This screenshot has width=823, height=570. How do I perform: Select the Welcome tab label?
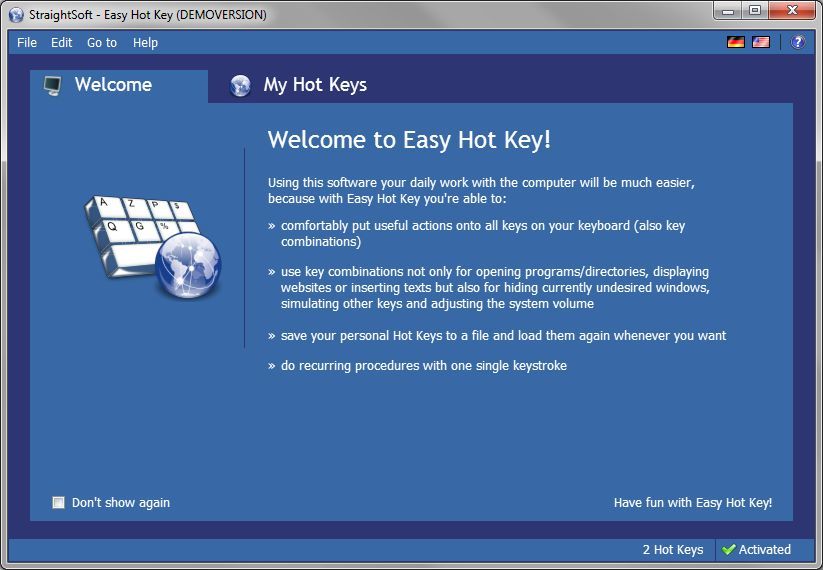[x=113, y=85]
